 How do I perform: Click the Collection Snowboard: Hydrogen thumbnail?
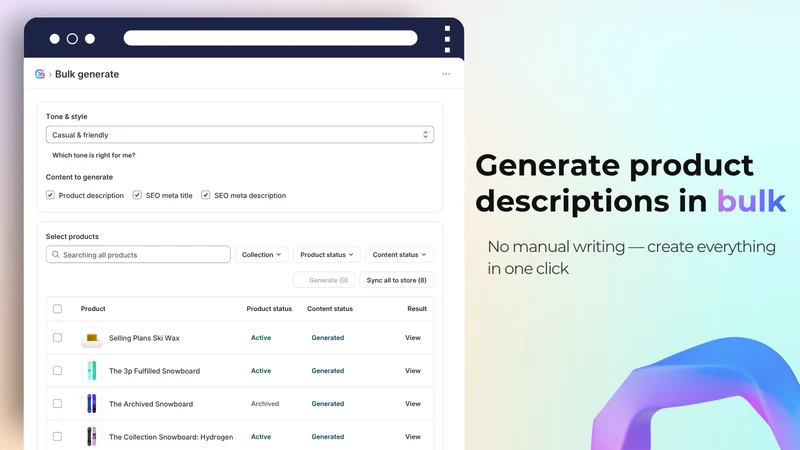pyautogui.click(x=92, y=437)
